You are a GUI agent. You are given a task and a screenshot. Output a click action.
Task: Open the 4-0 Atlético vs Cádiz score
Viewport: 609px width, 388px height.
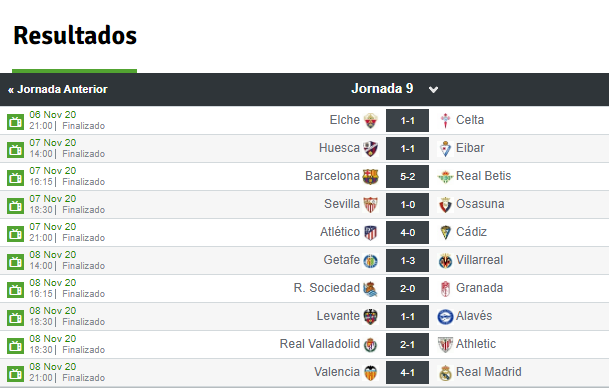click(x=407, y=232)
